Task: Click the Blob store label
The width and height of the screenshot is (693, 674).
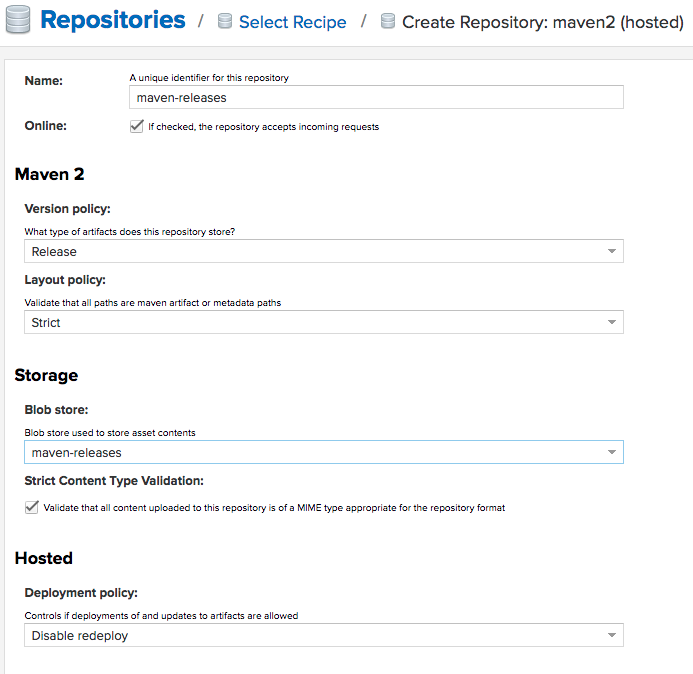Action: (57, 410)
